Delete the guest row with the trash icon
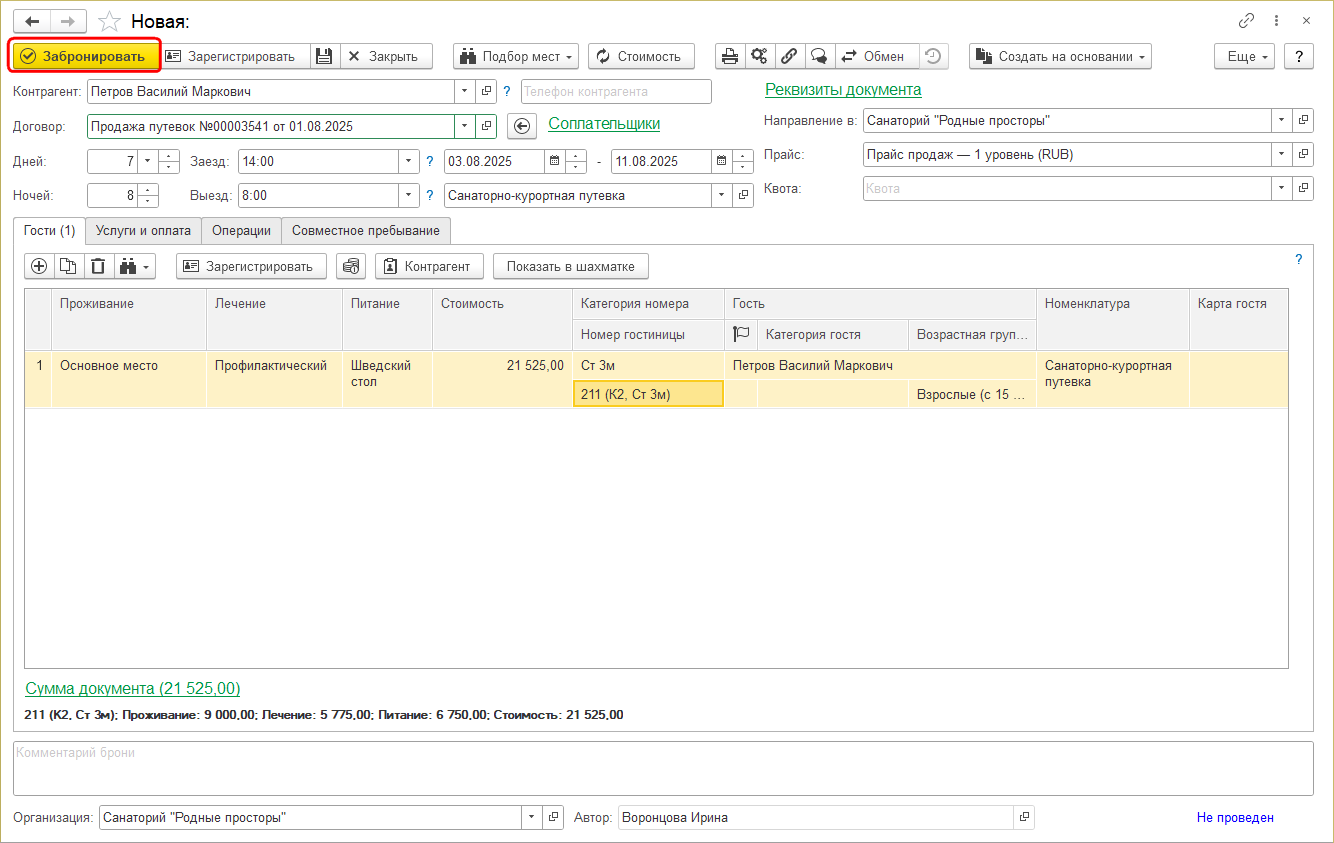Screen dimensions: 1334x843 [x=98, y=266]
